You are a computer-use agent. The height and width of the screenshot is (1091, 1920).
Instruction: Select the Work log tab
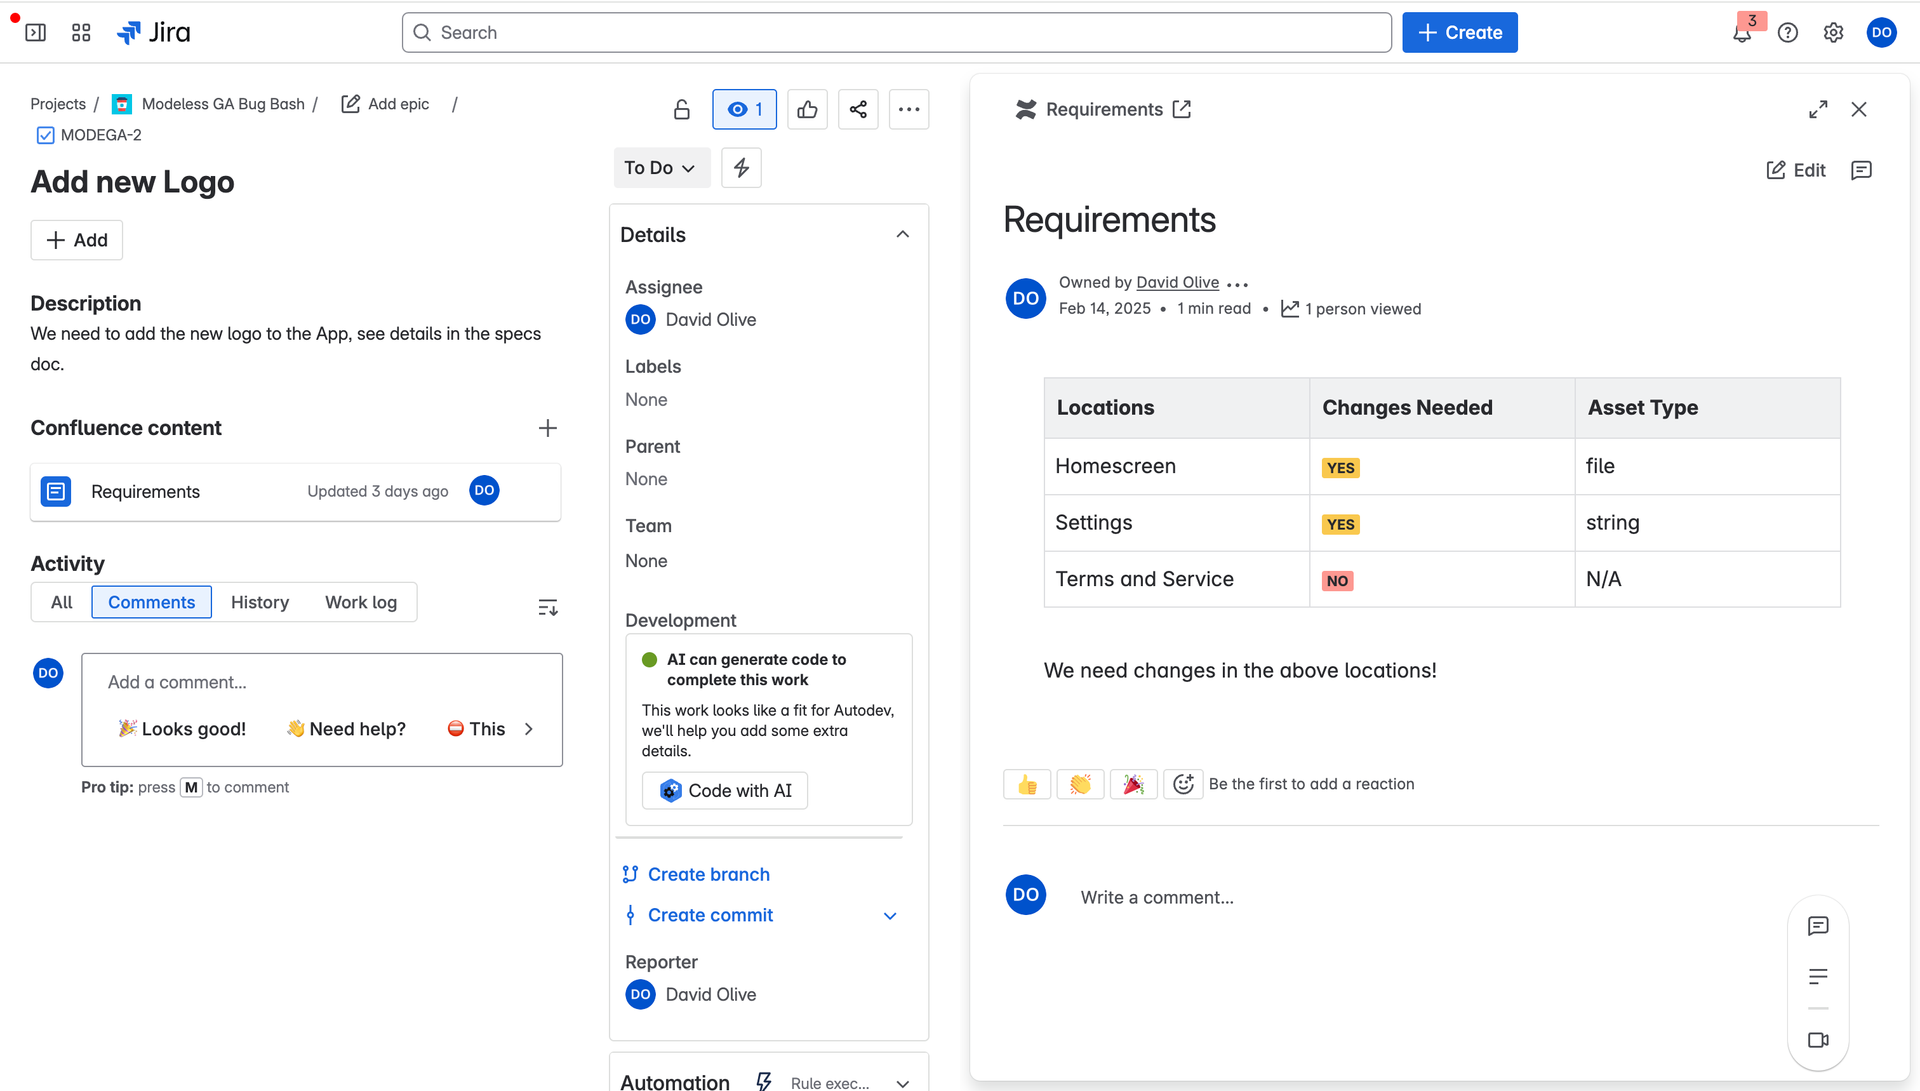tap(360, 602)
